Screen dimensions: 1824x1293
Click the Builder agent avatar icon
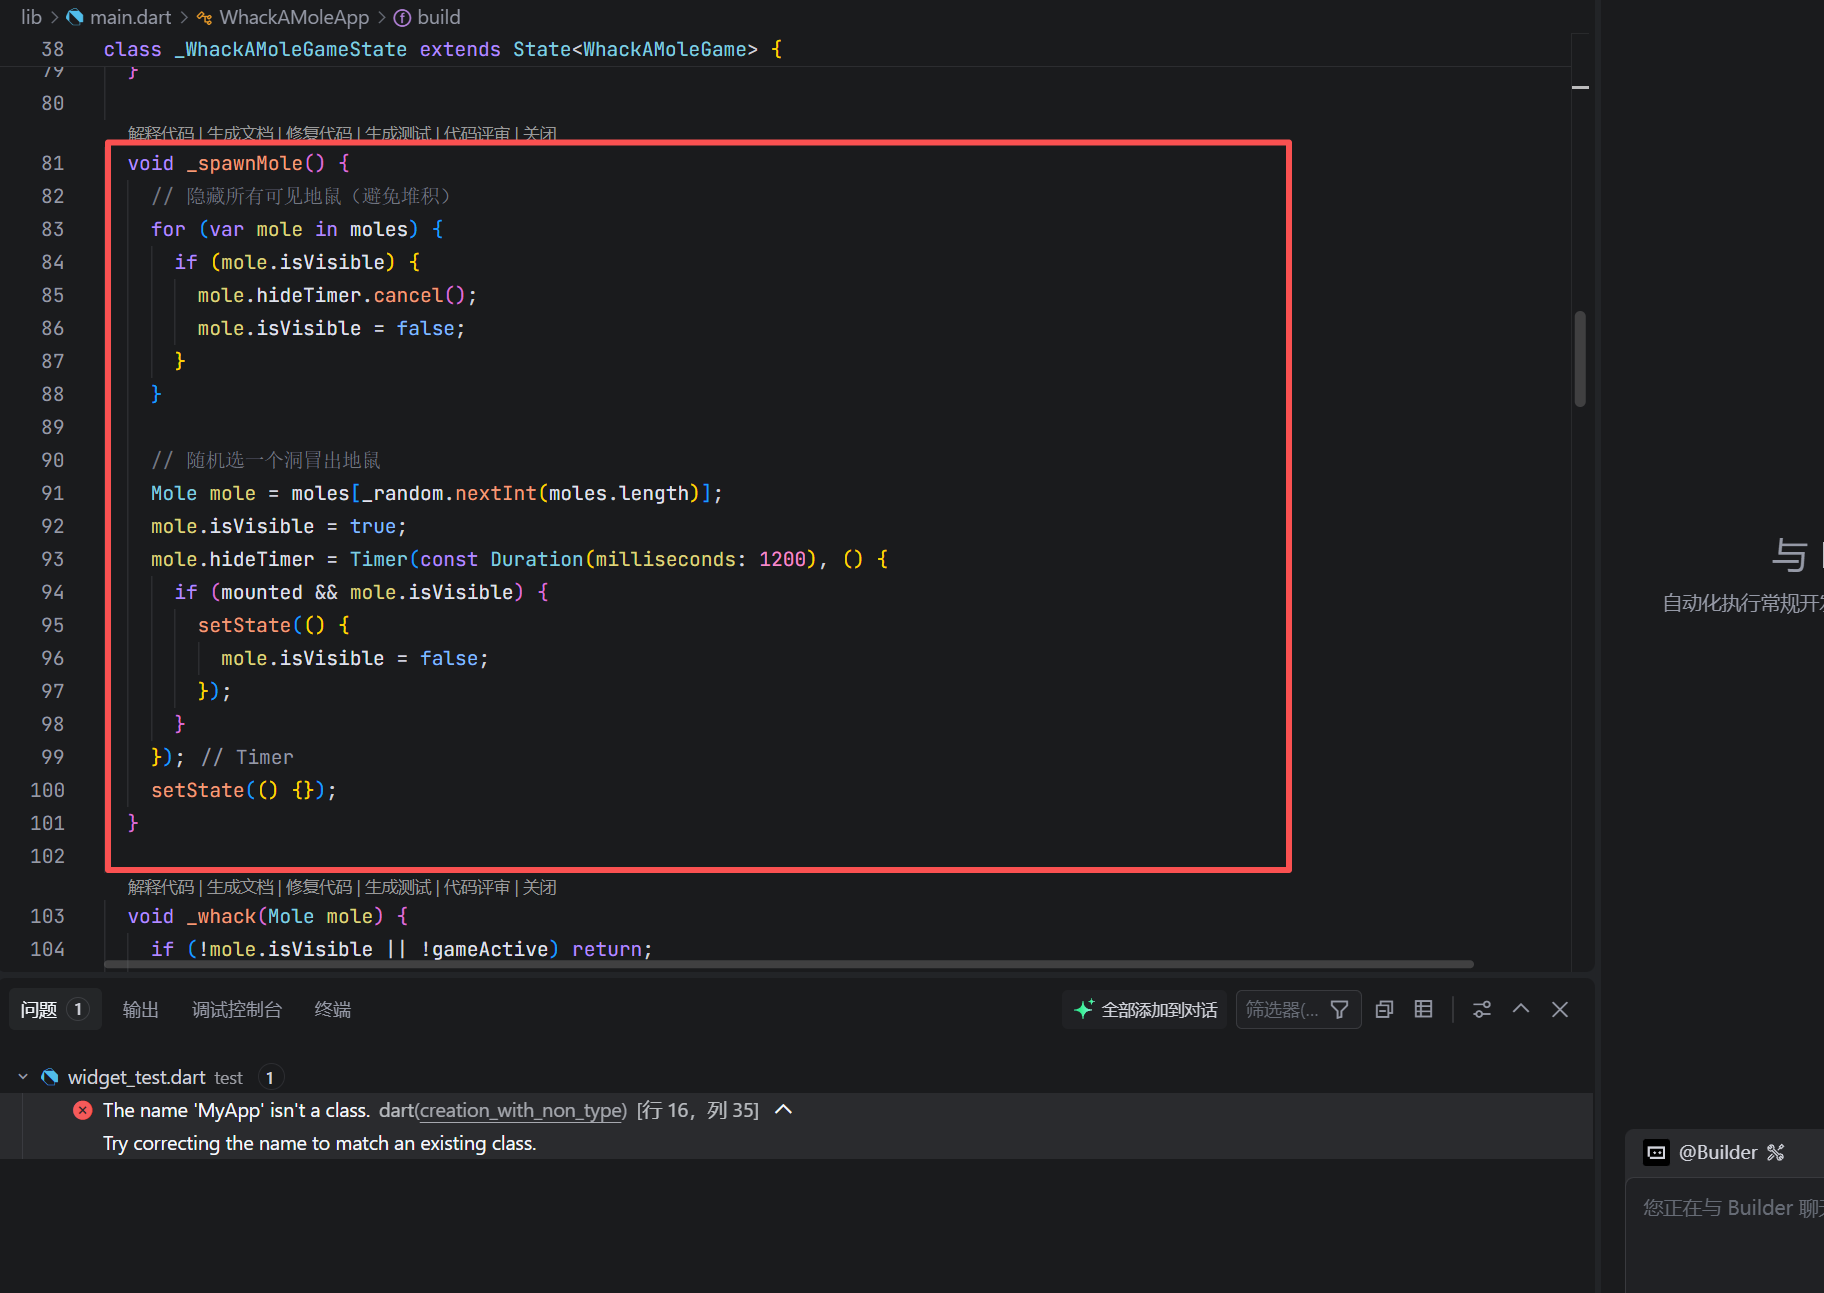click(x=1656, y=1153)
